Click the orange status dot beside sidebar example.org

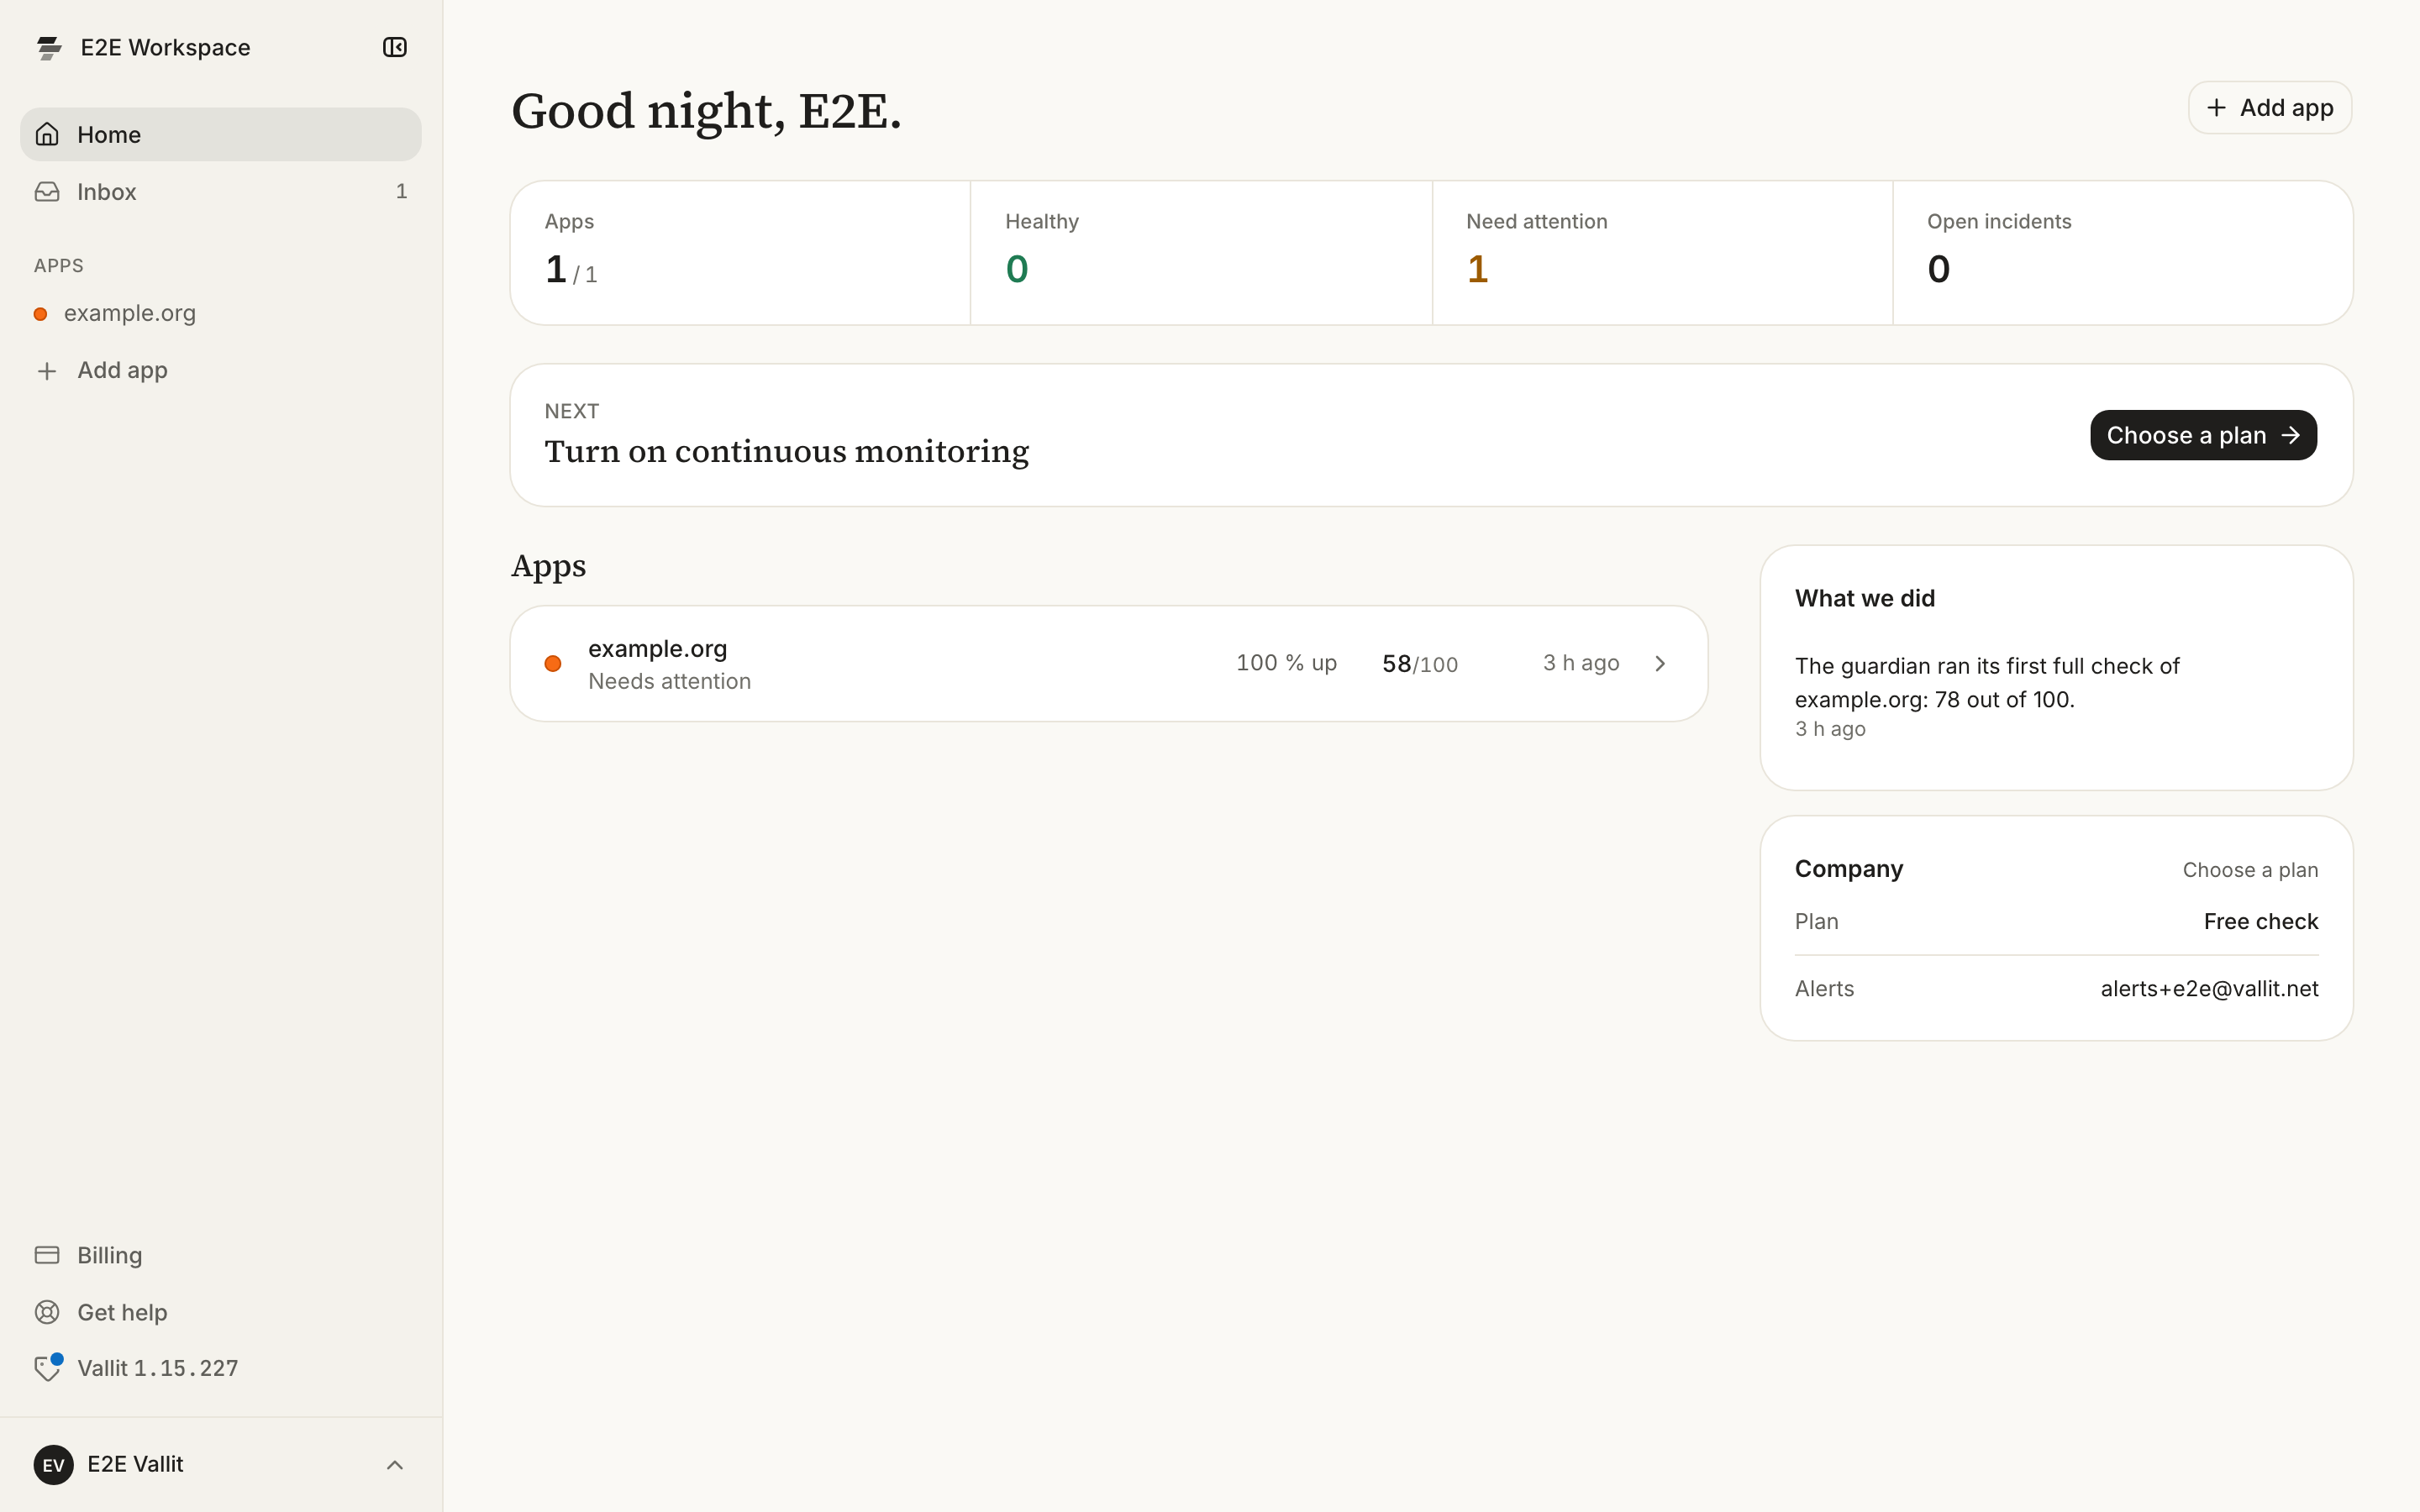pos(40,314)
